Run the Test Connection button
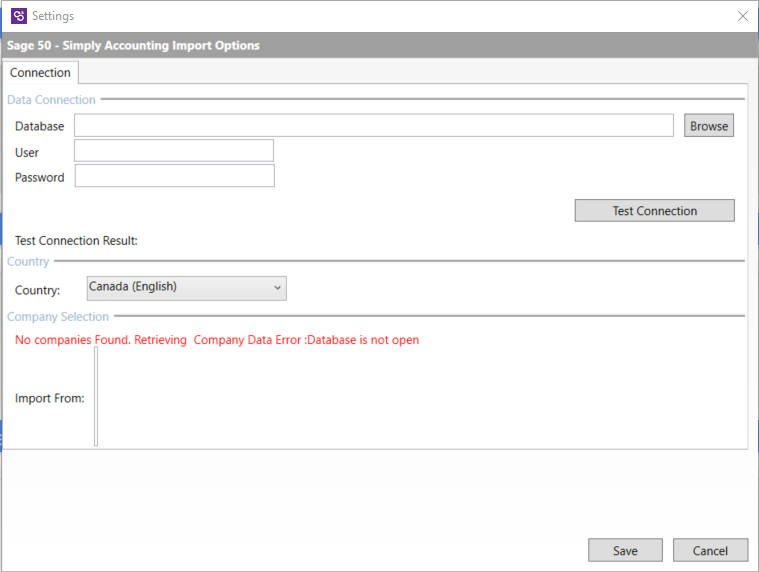Screen dimensions: 759x572 (x=654, y=211)
